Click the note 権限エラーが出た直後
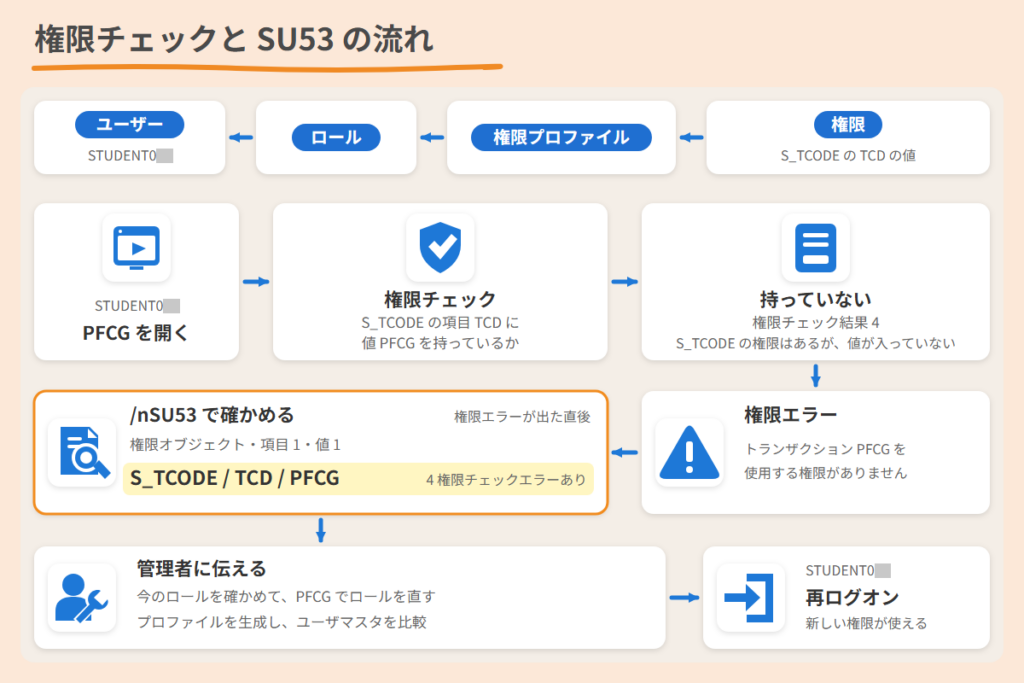The width and height of the screenshot is (1024, 683). (x=522, y=417)
